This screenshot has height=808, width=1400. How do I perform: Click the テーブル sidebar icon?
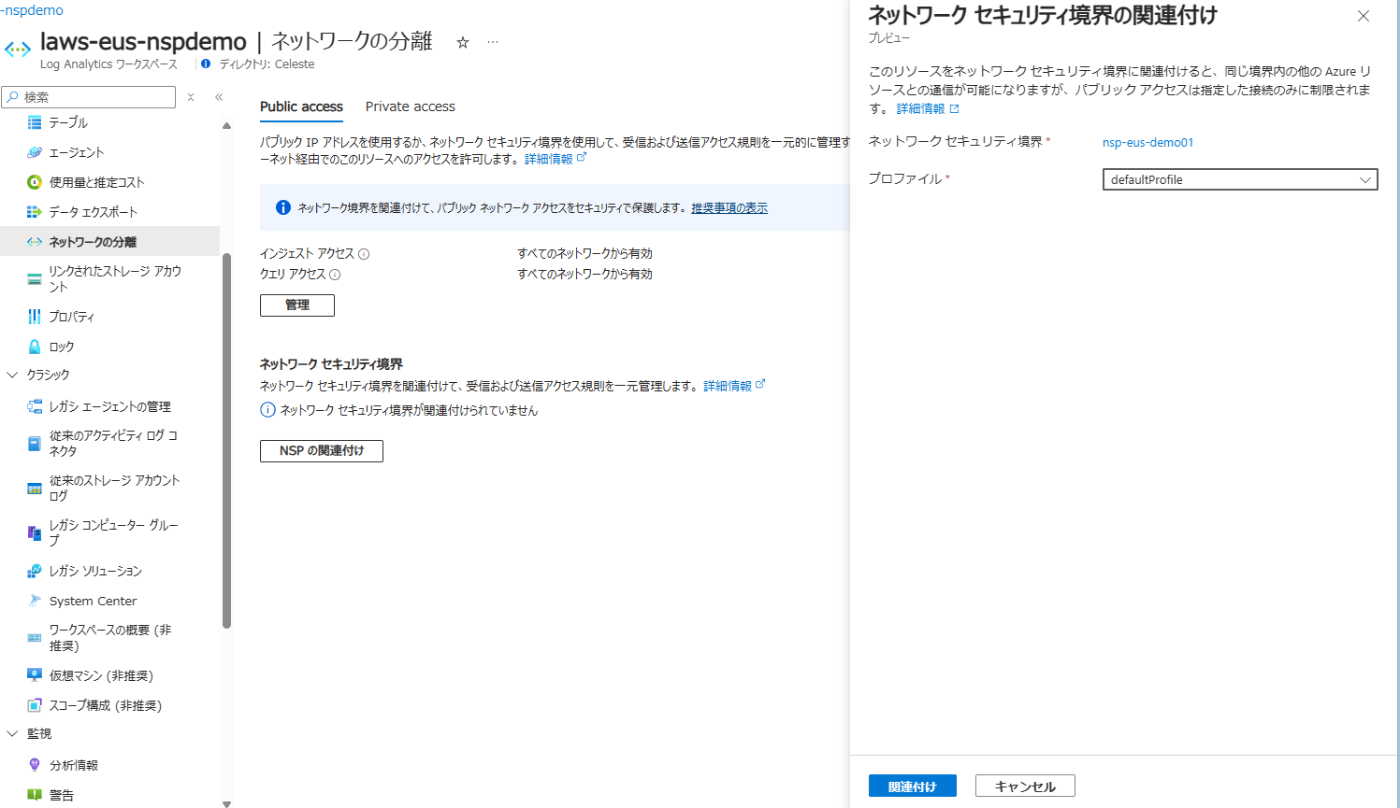pos(34,122)
